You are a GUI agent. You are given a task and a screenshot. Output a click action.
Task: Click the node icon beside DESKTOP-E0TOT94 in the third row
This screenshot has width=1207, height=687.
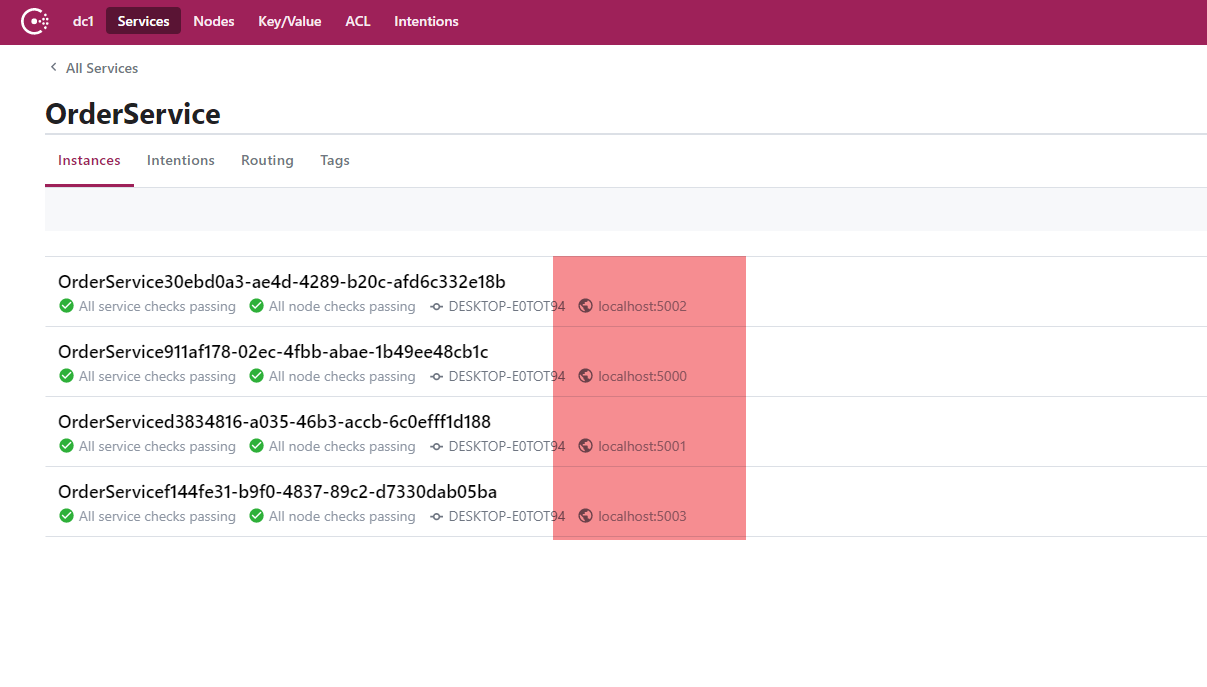click(x=437, y=447)
